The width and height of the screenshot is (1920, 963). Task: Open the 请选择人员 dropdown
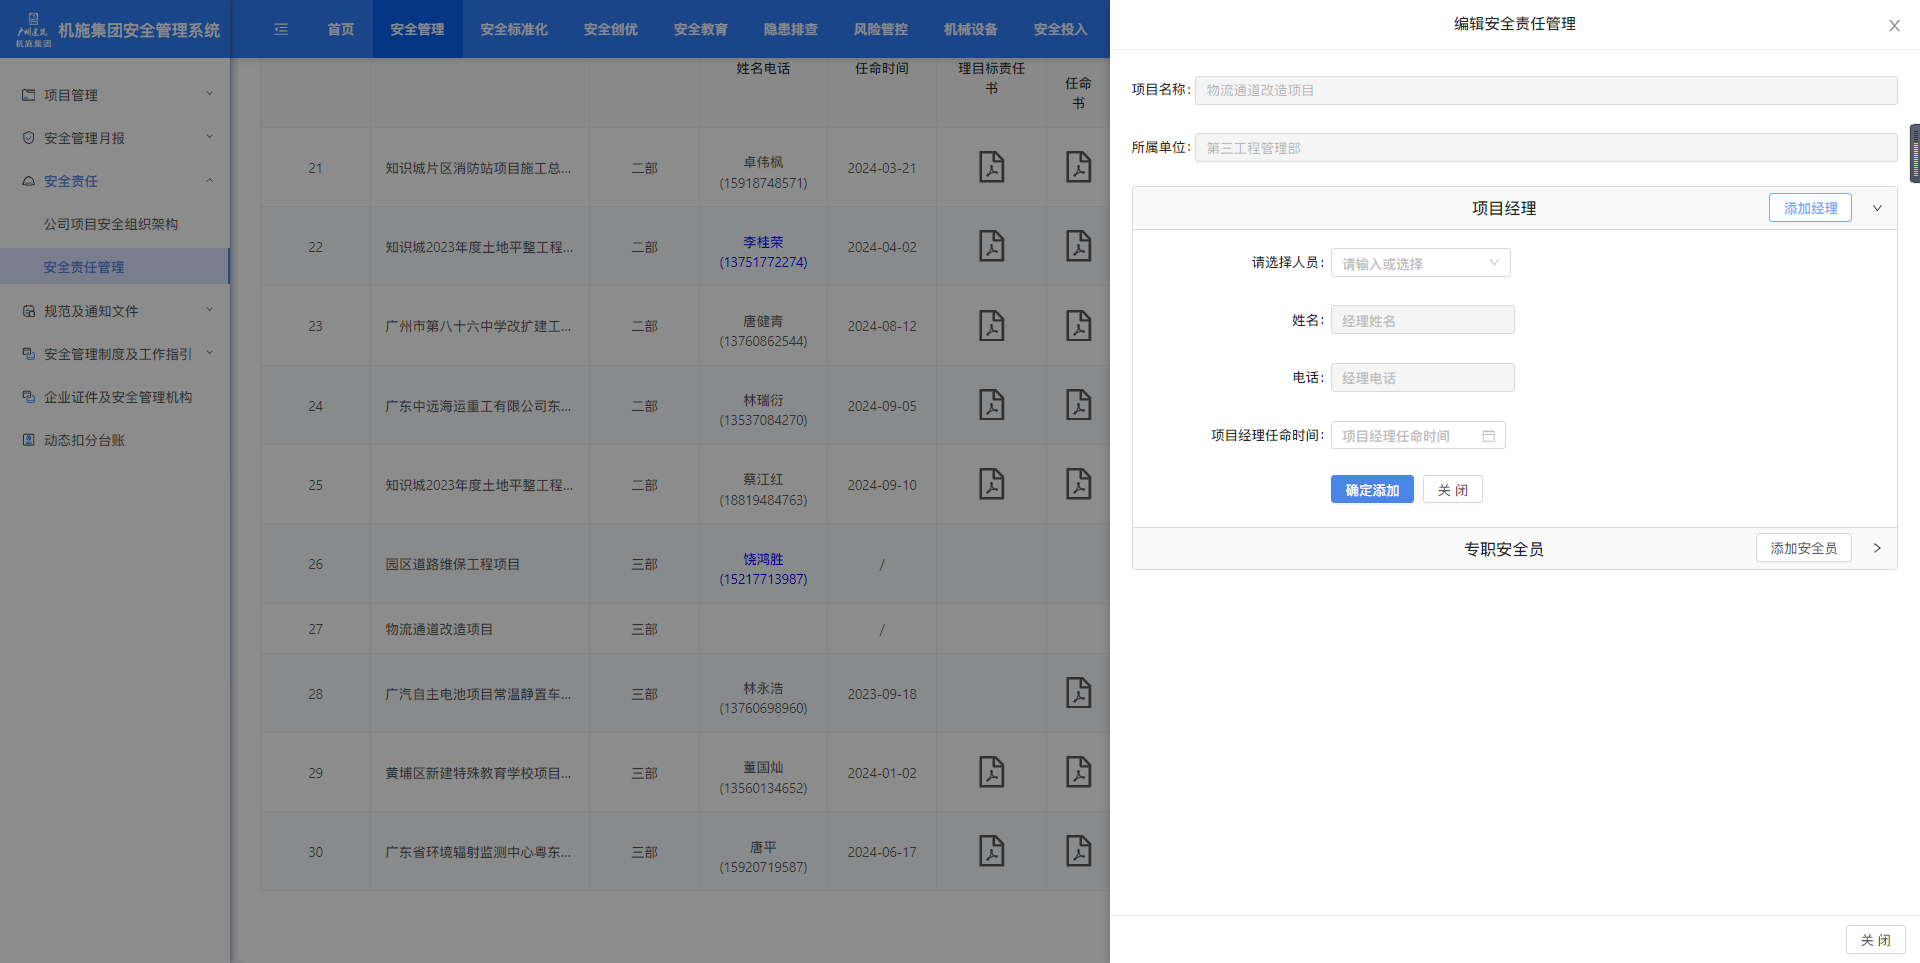click(1420, 263)
